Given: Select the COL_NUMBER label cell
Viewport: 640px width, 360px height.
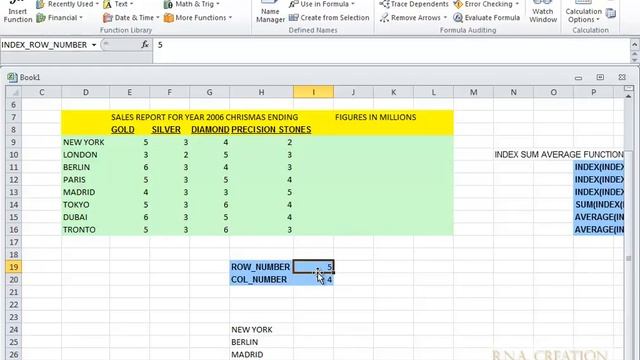Looking at the screenshot, I should coord(261,280).
